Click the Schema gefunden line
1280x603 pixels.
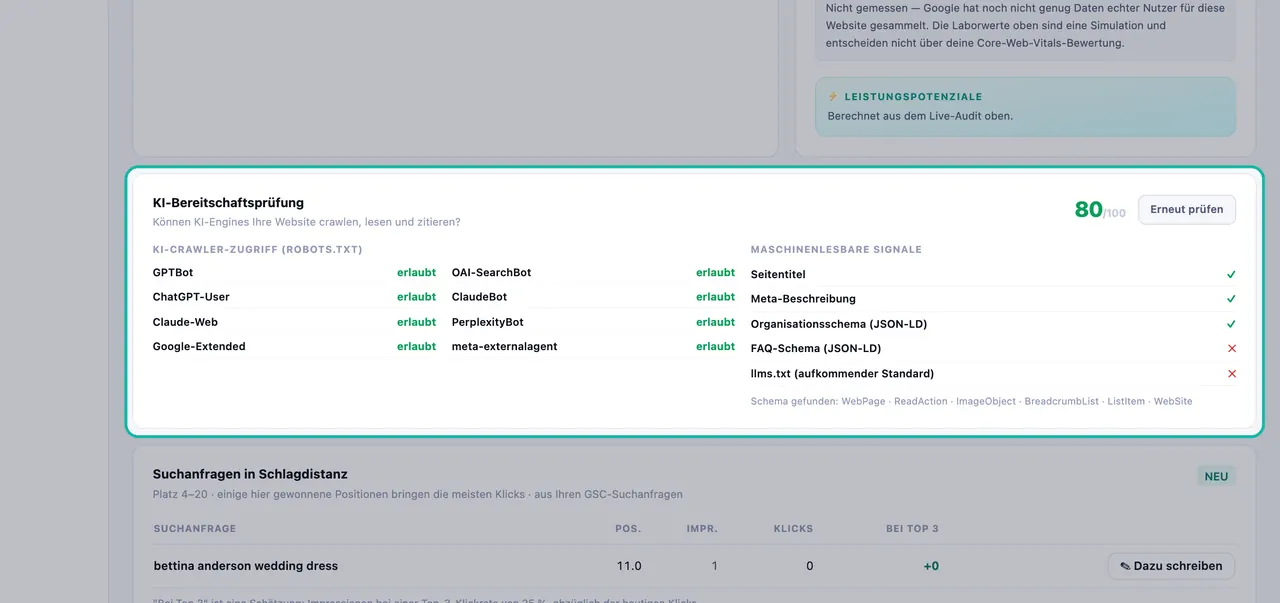[x=971, y=401]
